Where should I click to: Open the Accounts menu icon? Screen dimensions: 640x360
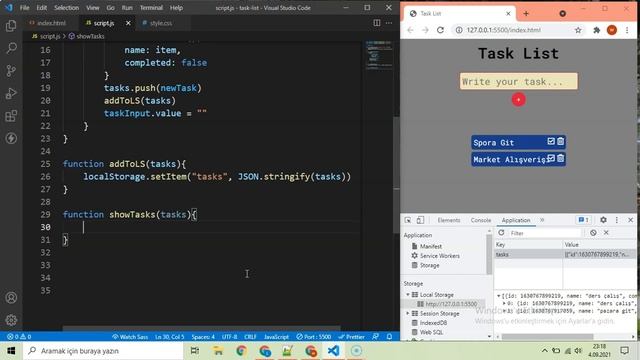point(11,298)
